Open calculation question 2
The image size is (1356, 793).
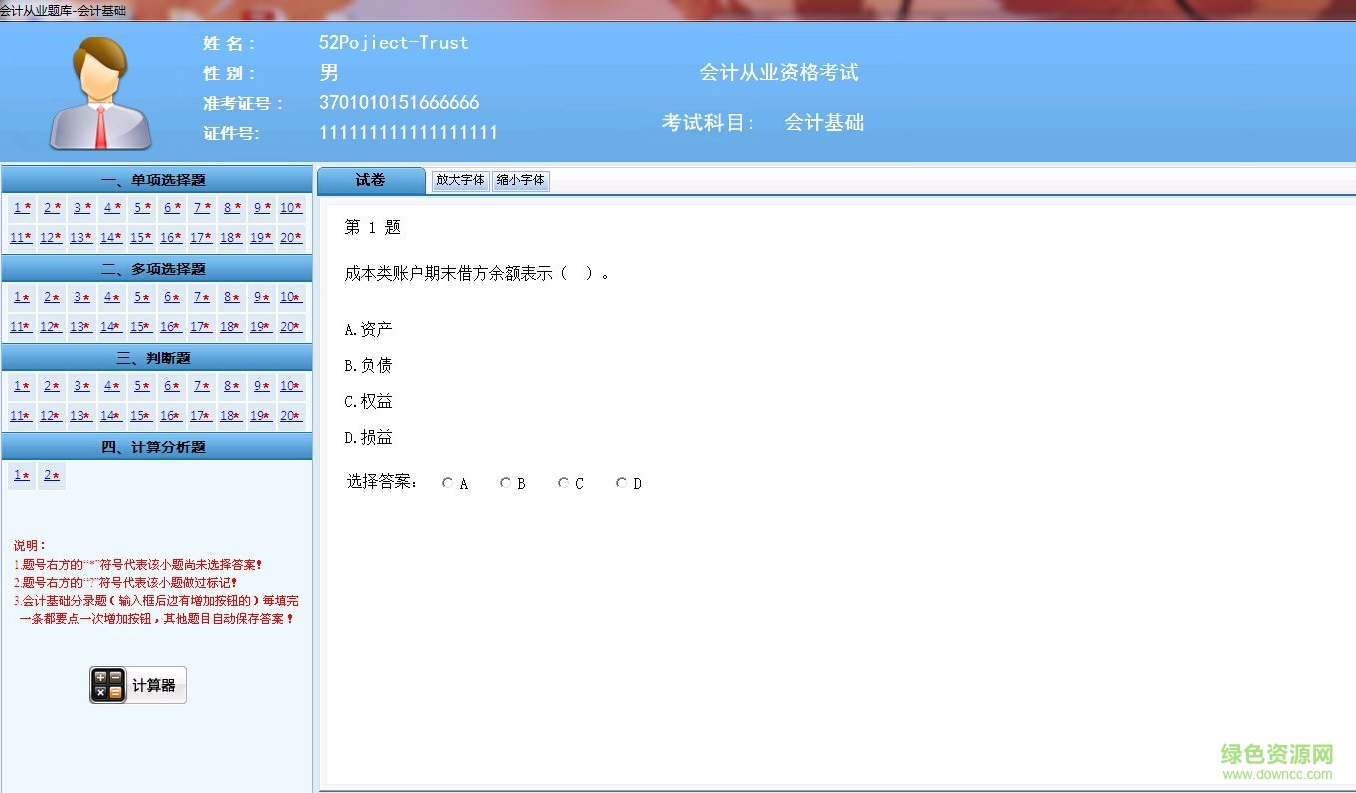click(x=51, y=475)
